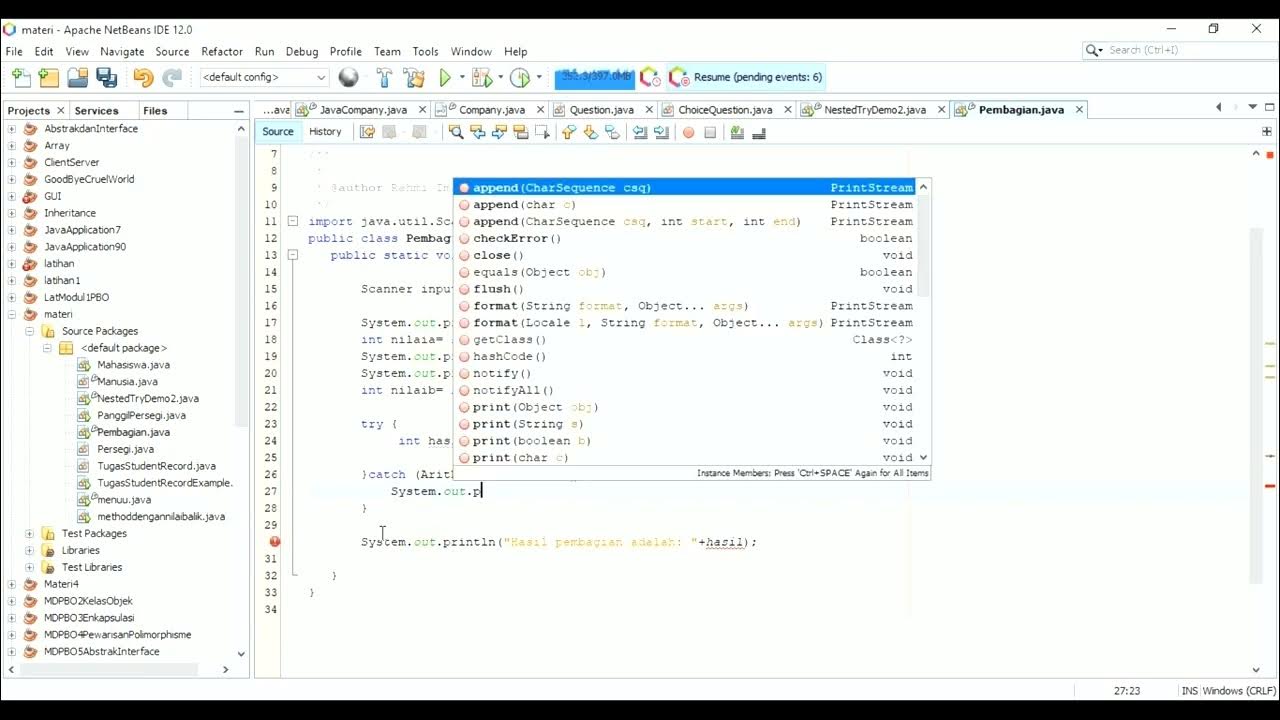The width and height of the screenshot is (1280, 720).
Task: Collapse the materi project node
Action: (x=12, y=314)
